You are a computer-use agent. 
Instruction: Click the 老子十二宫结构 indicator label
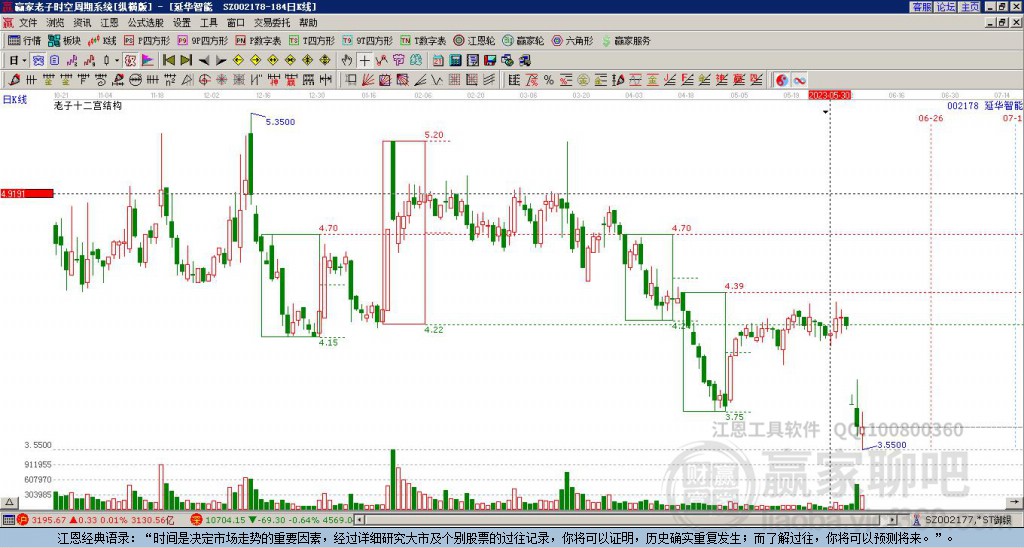coord(88,105)
